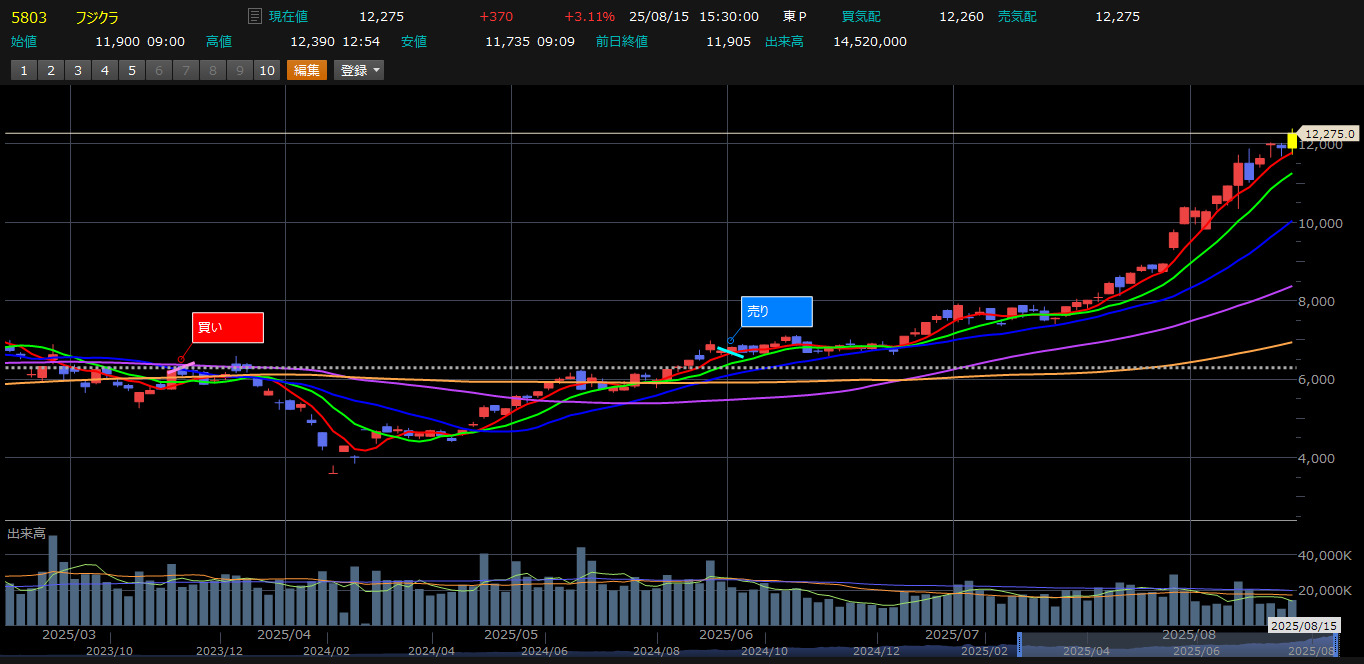This screenshot has height=664, width=1364.
Task: Select the yellow latest candlestick
Action: tap(1292, 141)
